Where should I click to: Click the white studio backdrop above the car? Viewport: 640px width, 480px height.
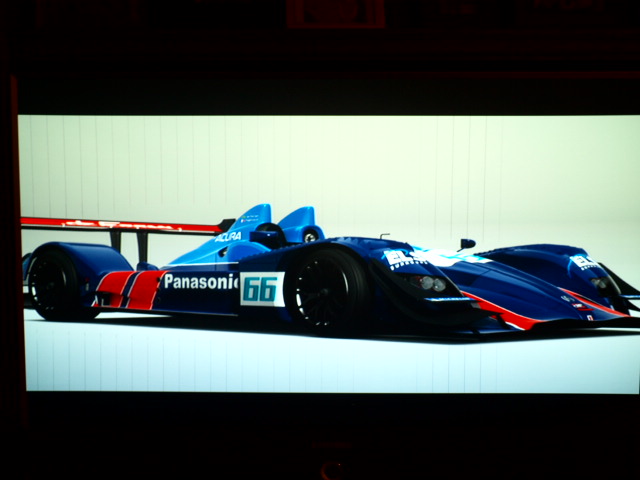pos(400,170)
